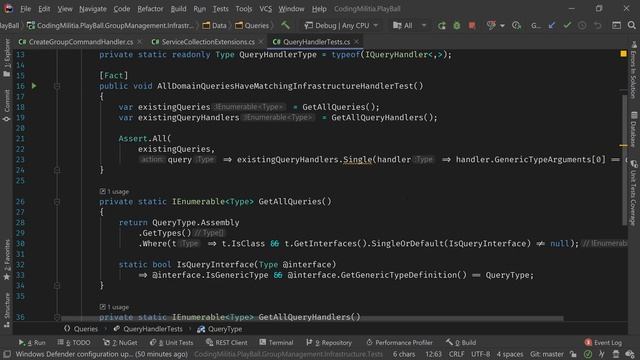This screenshot has width=640, height=360.
Task: Click the profiler clock icon in toolbar
Action: pos(516,26)
